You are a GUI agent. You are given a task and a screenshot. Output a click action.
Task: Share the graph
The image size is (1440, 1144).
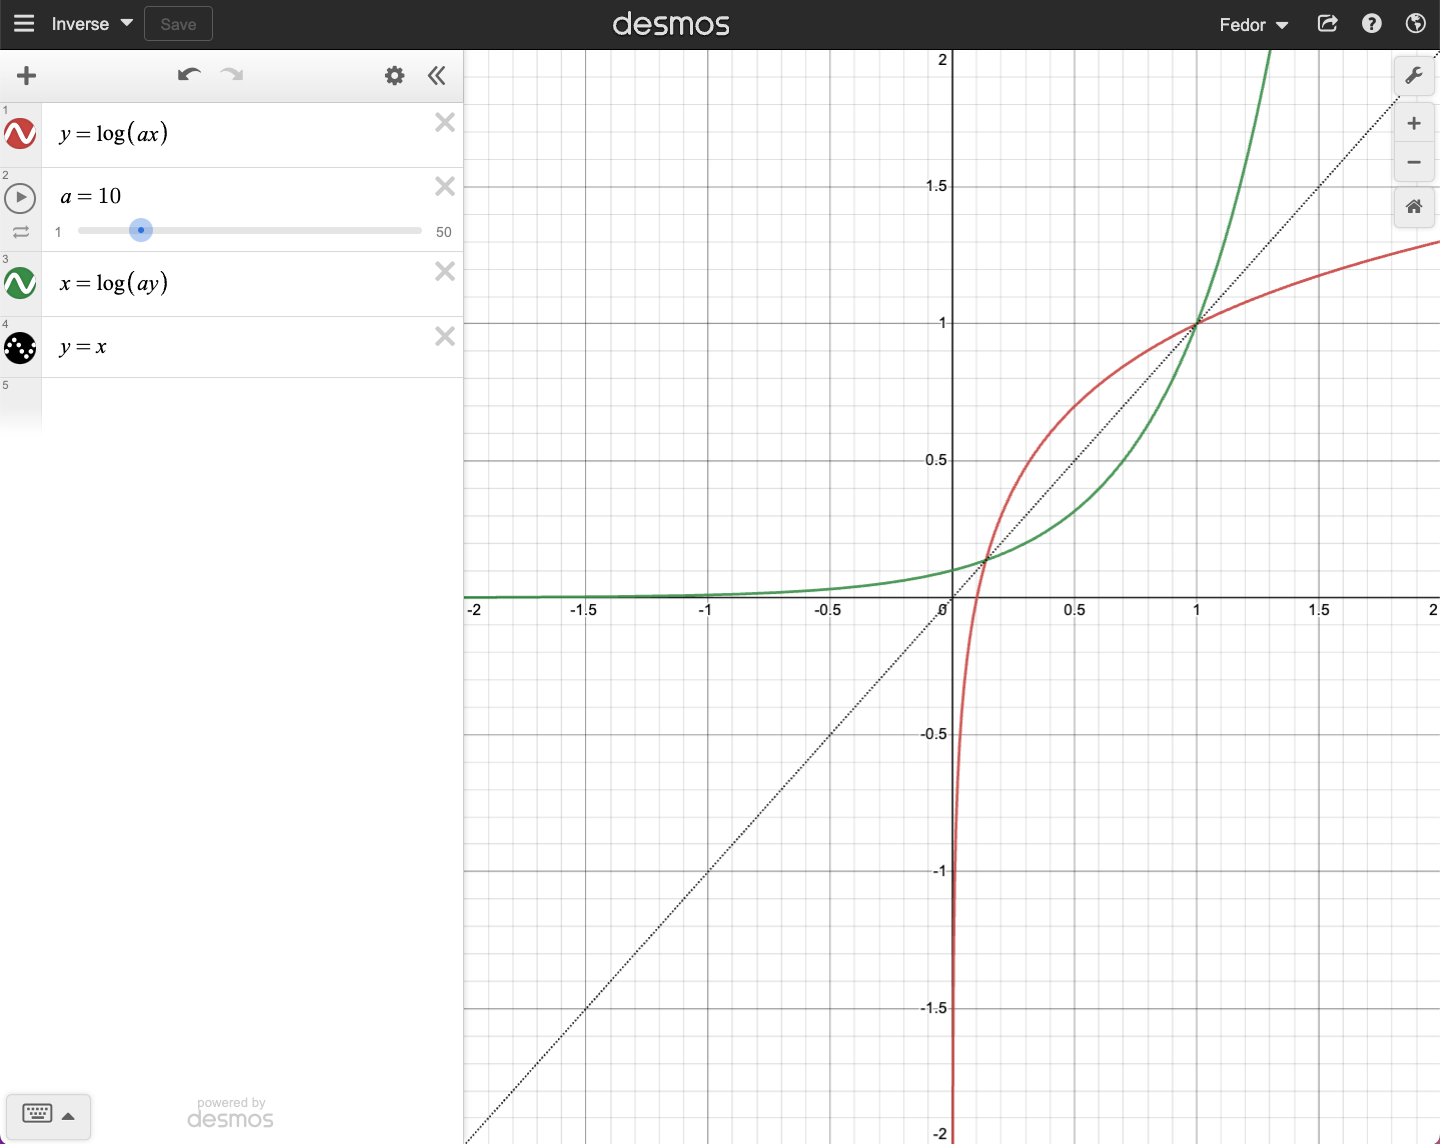point(1328,24)
